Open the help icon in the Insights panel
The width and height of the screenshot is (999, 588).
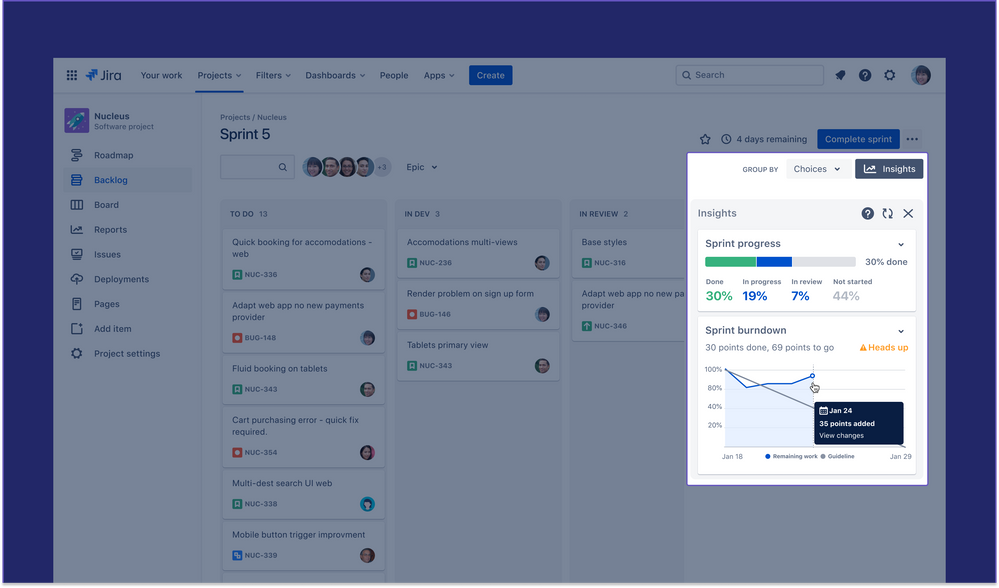(867, 213)
